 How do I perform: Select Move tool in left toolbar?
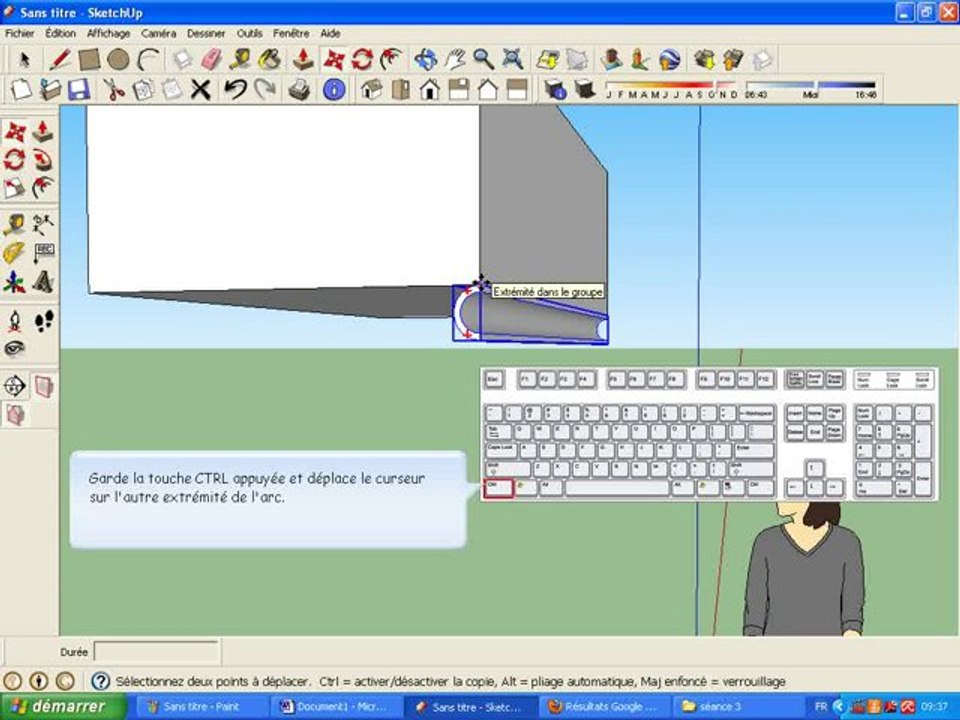tap(15, 131)
